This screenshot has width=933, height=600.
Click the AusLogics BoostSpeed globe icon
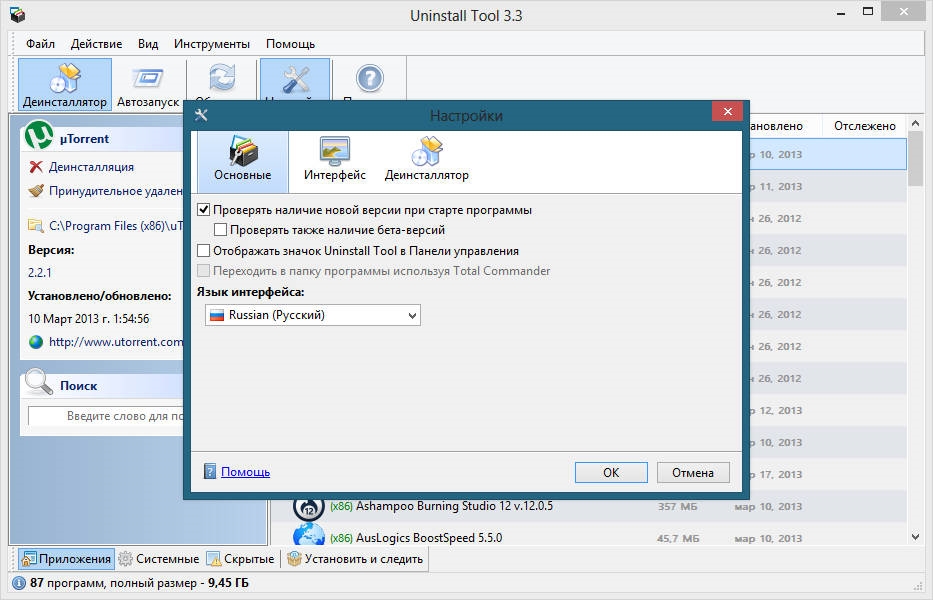[x=308, y=535]
